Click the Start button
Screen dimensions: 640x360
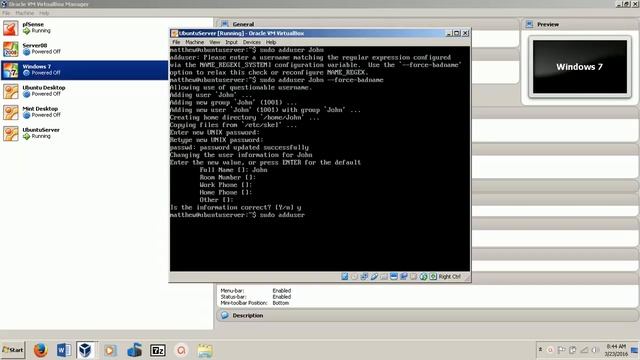point(13,350)
